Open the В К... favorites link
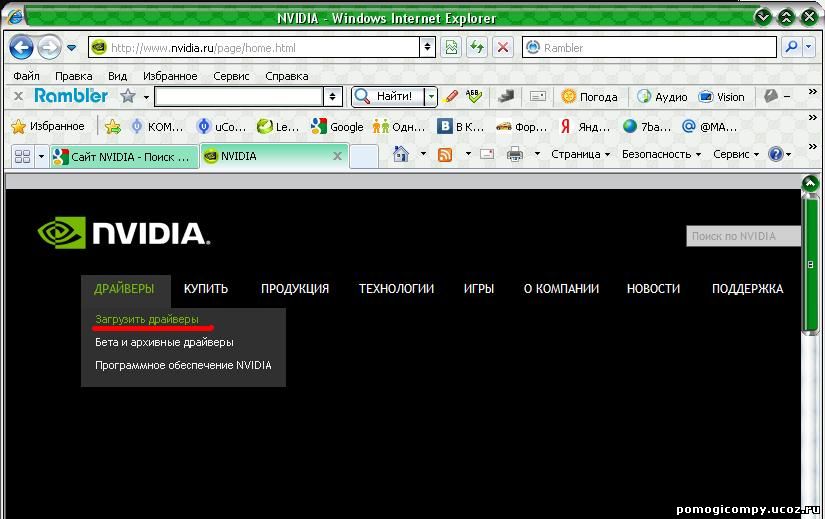This screenshot has width=825, height=519. pyautogui.click(x=460, y=126)
